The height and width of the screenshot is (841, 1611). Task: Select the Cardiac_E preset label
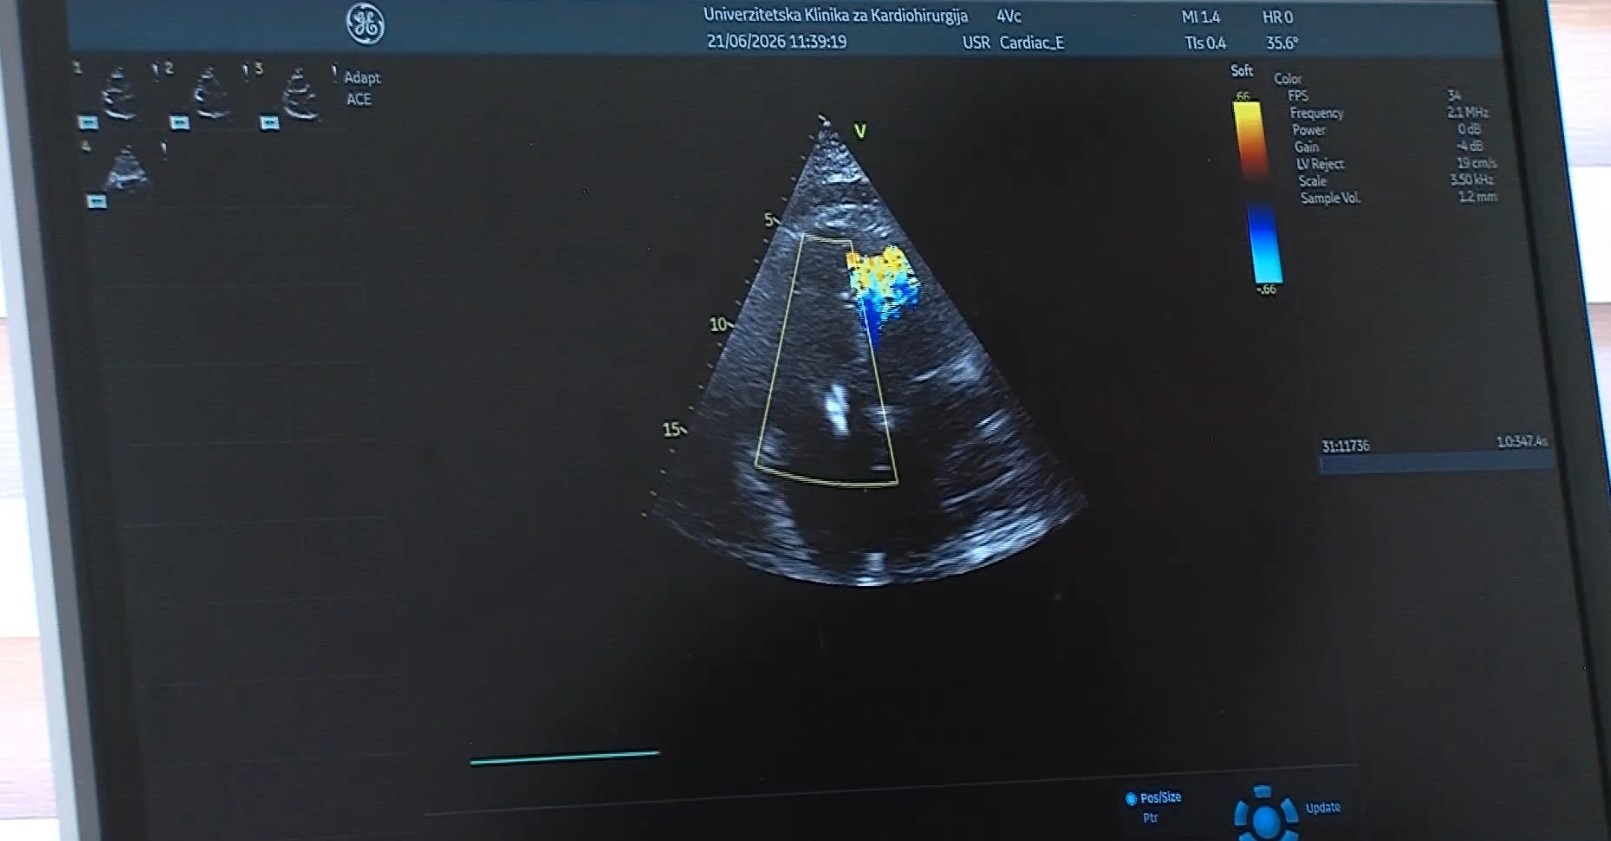pos(1032,43)
